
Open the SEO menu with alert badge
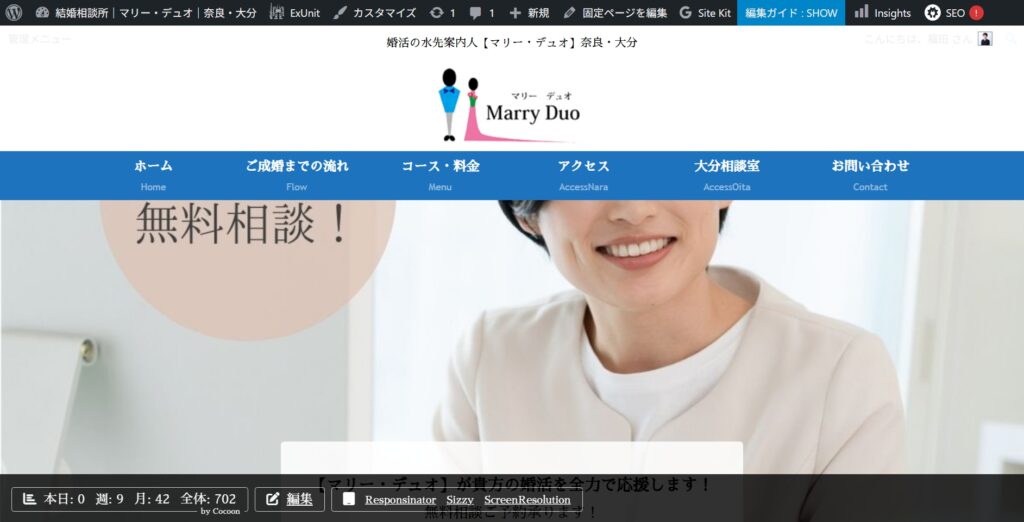click(x=953, y=13)
